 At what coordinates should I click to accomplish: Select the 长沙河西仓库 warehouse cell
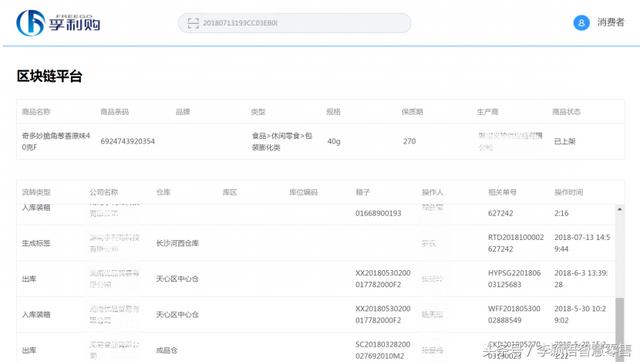pyautogui.click(x=177, y=243)
